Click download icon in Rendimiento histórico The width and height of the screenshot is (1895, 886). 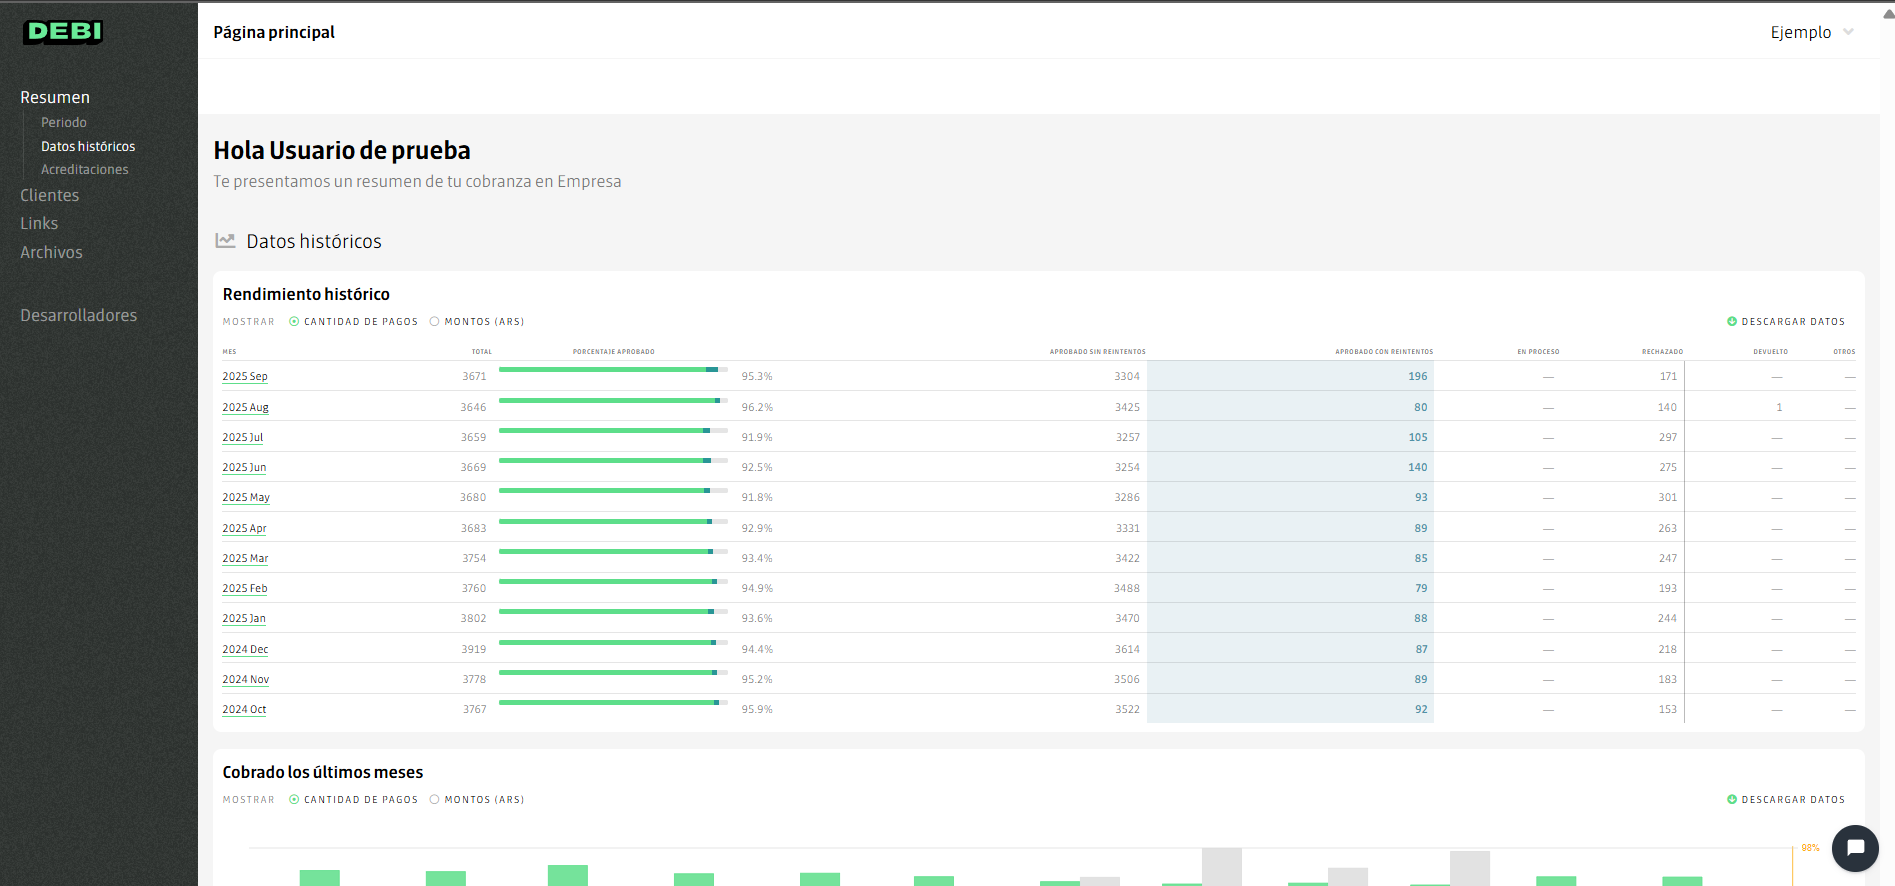pos(1732,322)
